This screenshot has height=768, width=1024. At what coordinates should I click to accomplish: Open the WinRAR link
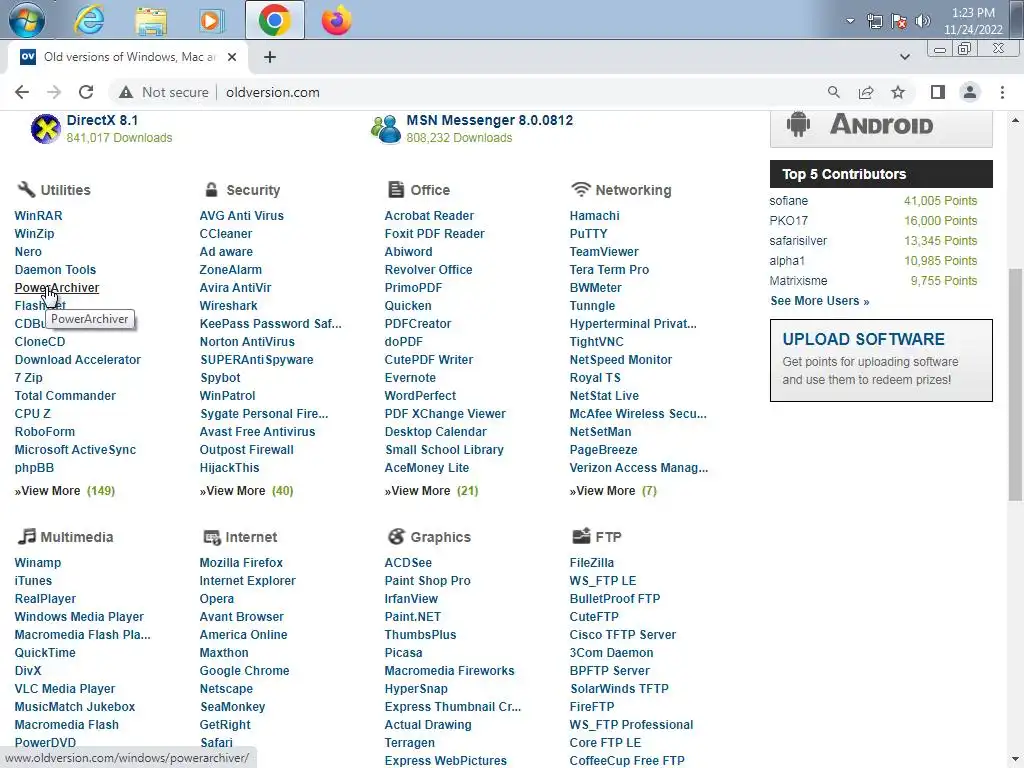click(39, 216)
